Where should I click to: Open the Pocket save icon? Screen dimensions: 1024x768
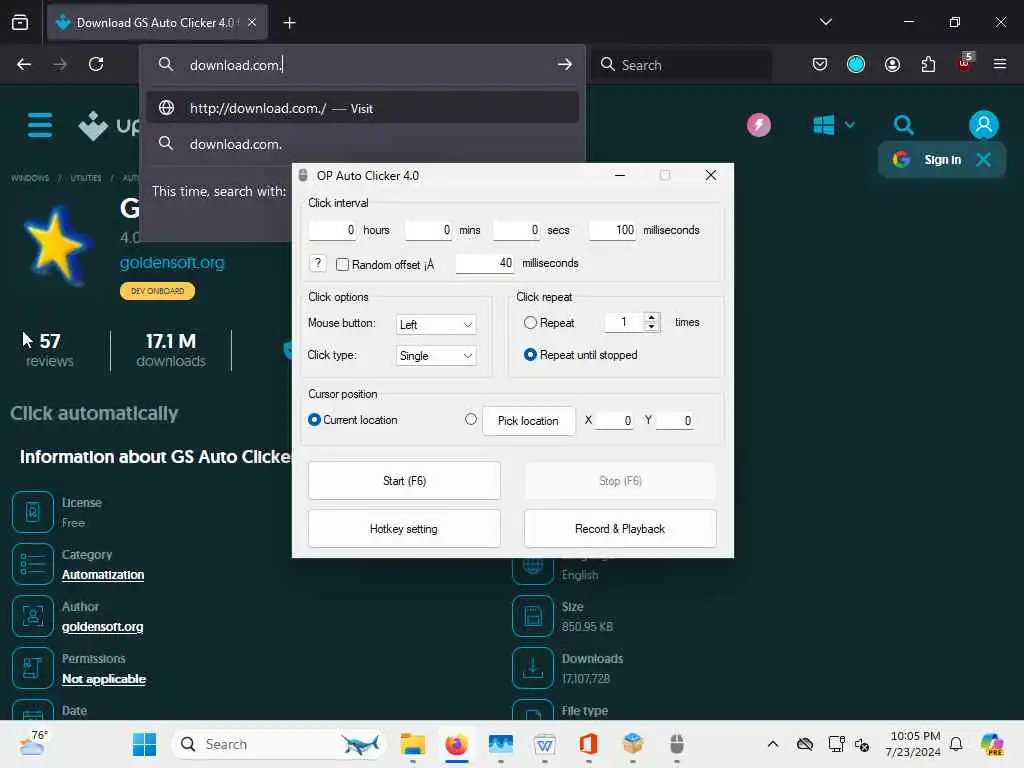820,64
